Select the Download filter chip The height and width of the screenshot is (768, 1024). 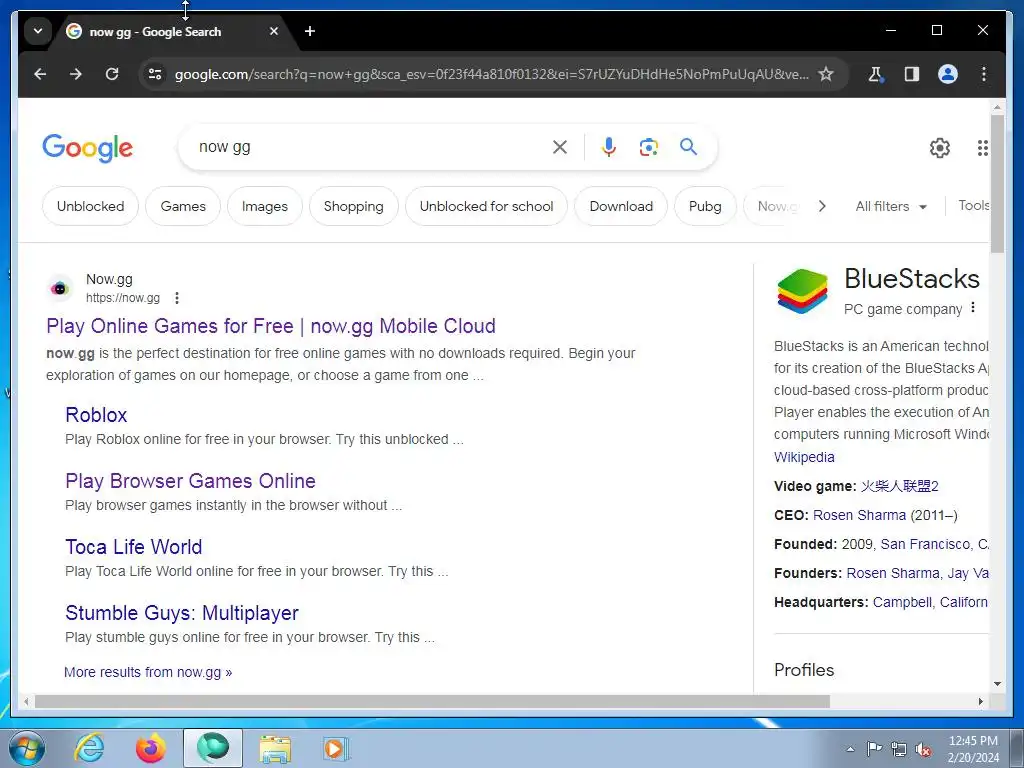coord(621,206)
